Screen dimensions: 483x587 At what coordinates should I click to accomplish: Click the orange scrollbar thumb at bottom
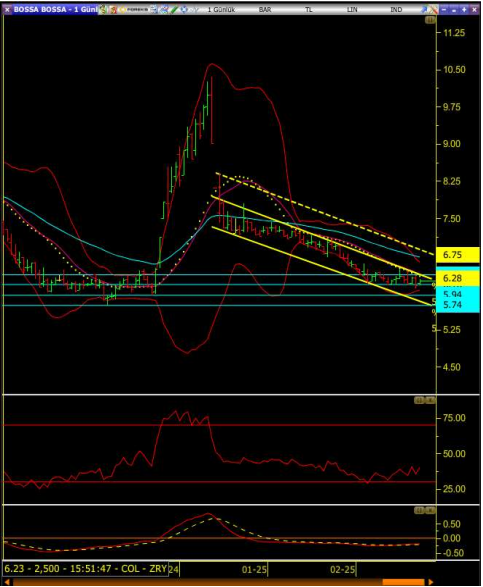click(403, 582)
